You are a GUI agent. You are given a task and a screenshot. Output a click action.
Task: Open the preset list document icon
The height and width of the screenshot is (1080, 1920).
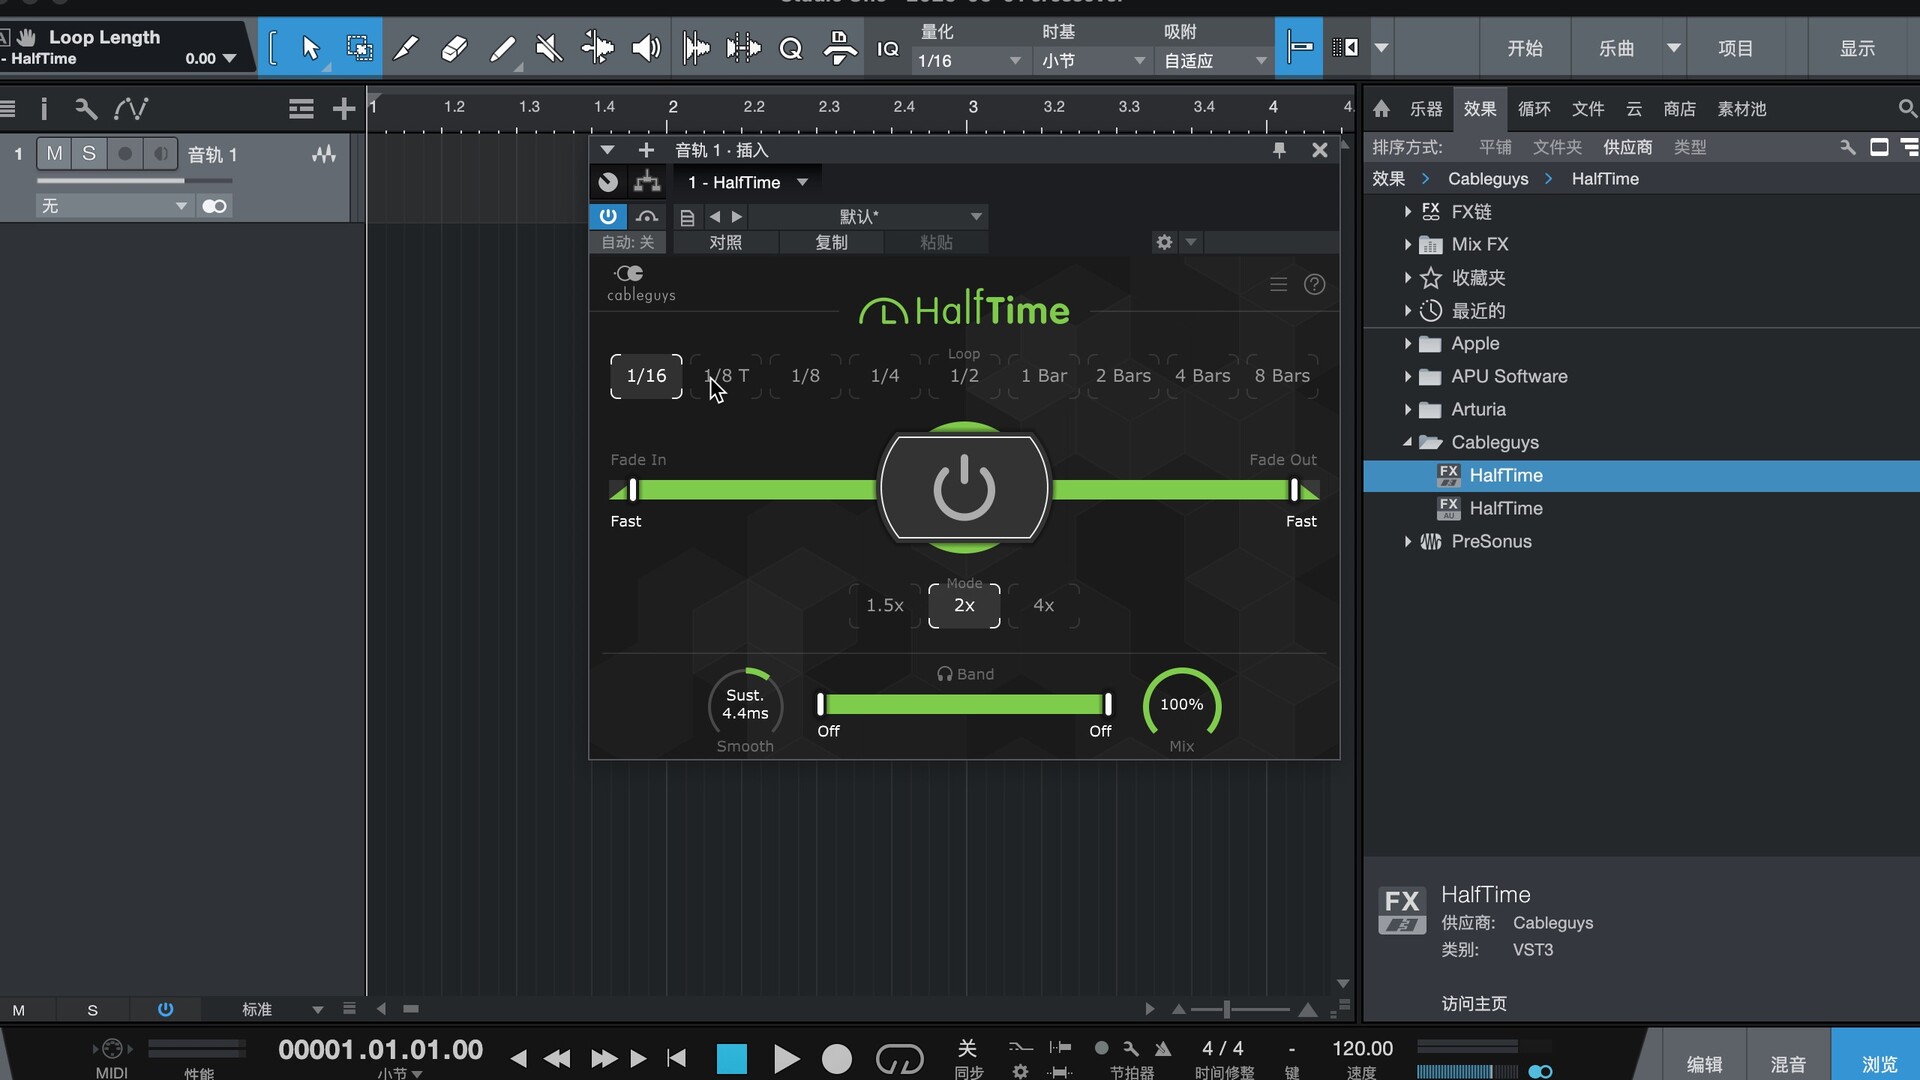click(x=687, y=217)
